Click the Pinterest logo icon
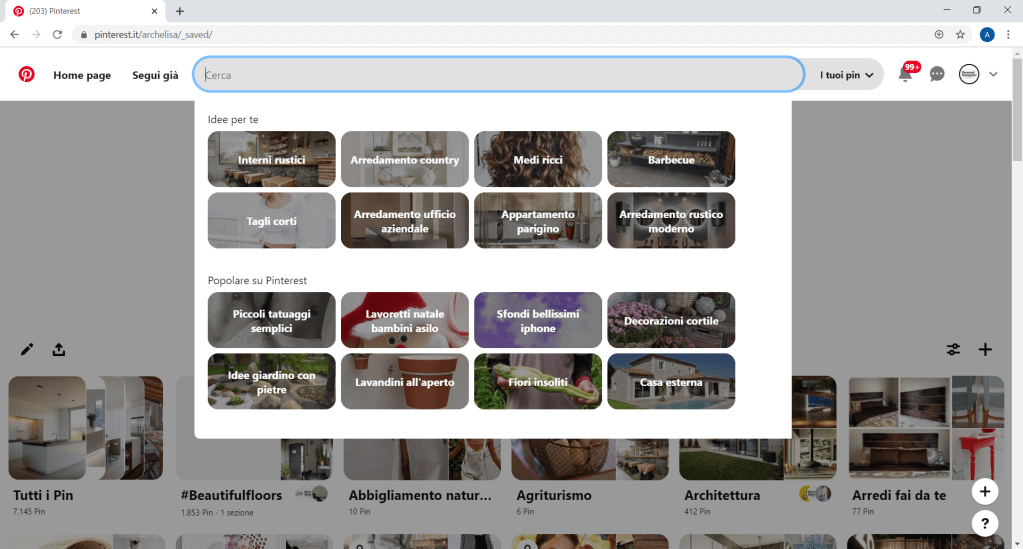 coord(26,74)
